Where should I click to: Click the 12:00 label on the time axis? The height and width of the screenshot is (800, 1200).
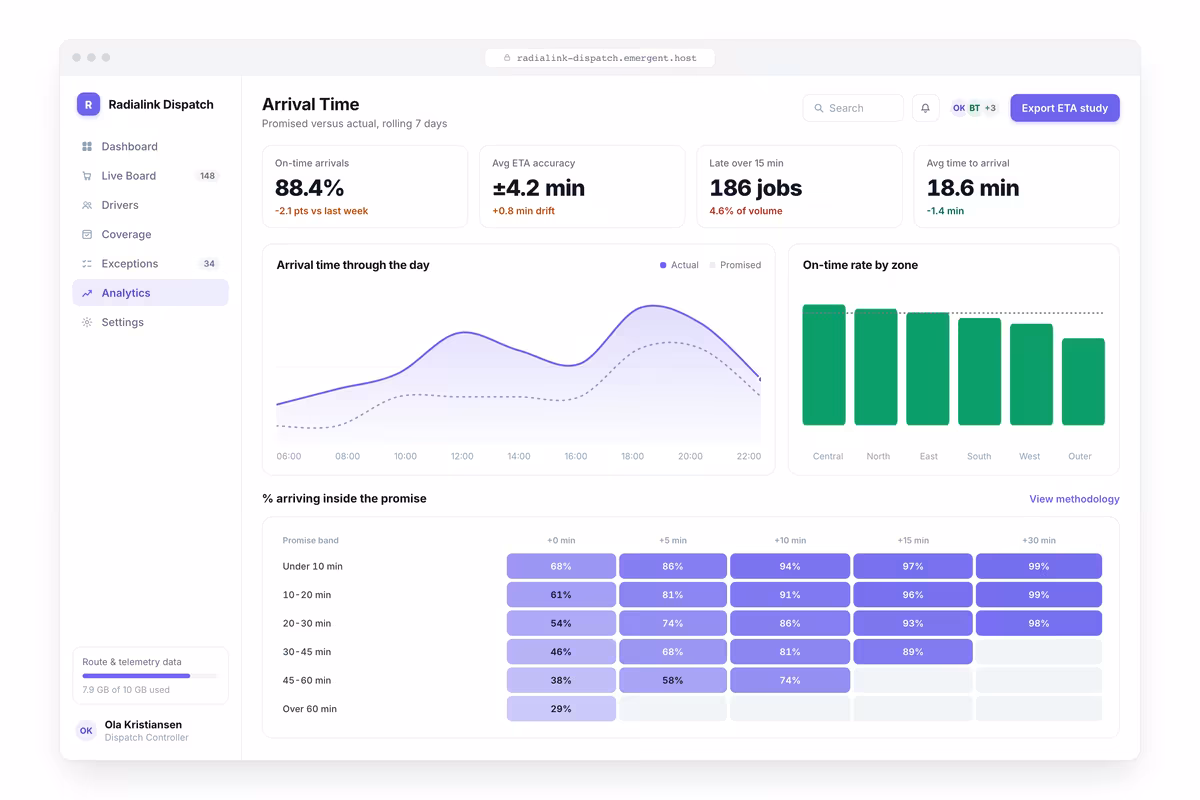(x=462, y=456)
